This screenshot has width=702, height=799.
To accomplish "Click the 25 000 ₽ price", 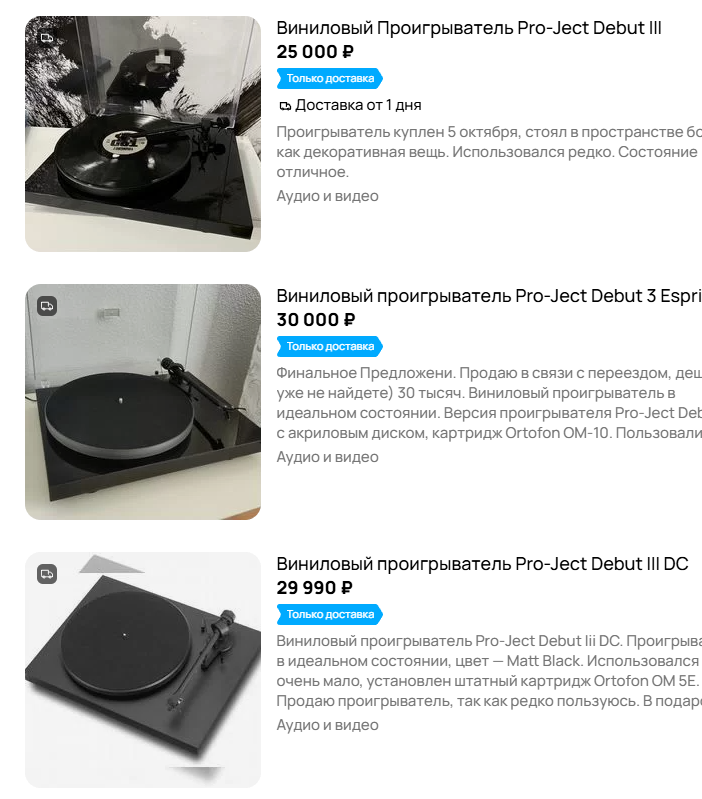I will [x=315, y=52].
